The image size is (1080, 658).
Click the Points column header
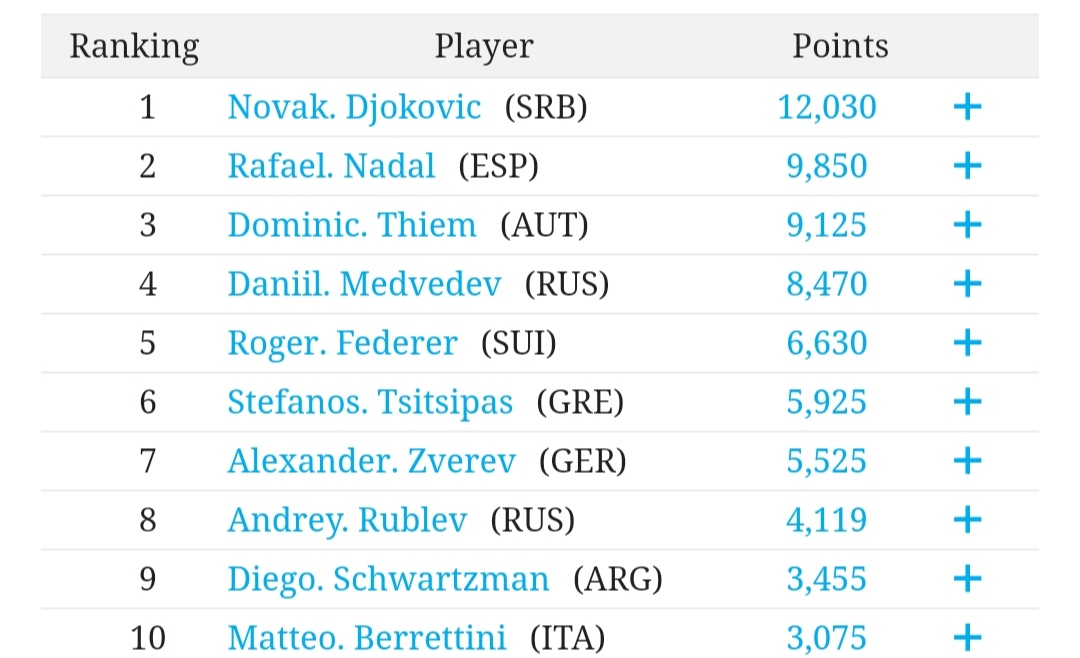coord(840,46)
